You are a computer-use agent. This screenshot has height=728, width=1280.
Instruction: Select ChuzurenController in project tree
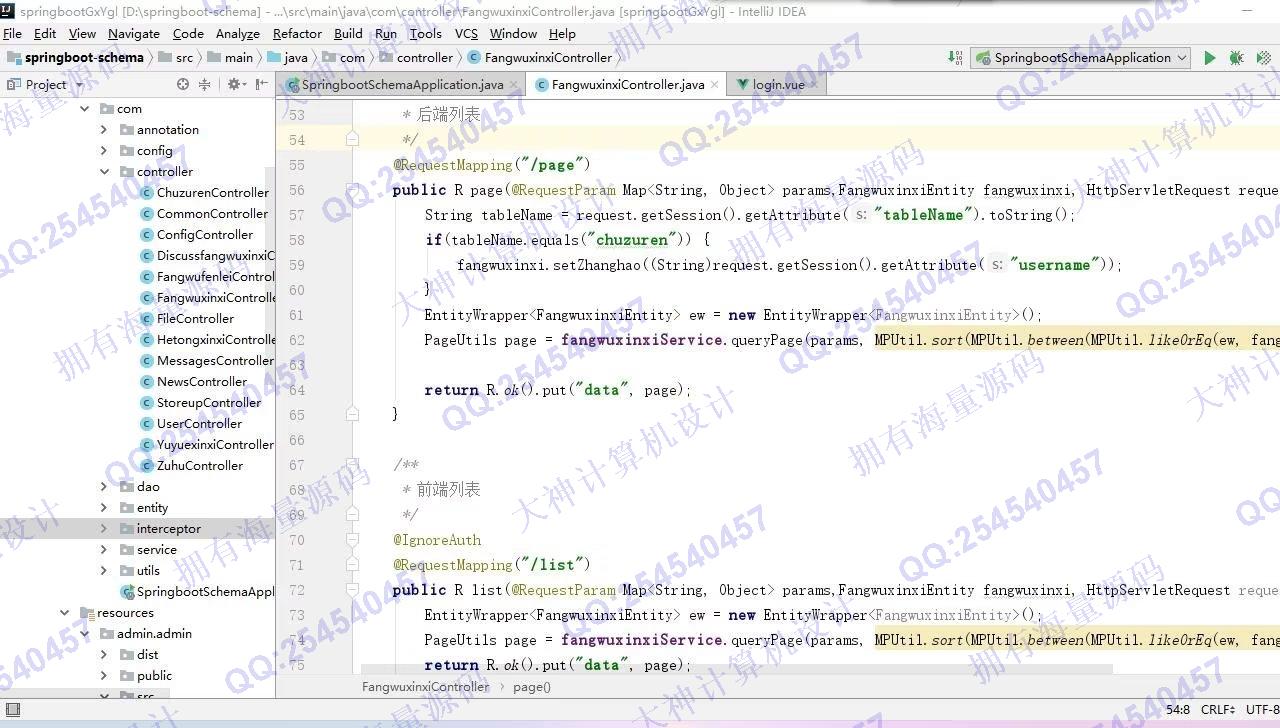[x=212, y=193]
